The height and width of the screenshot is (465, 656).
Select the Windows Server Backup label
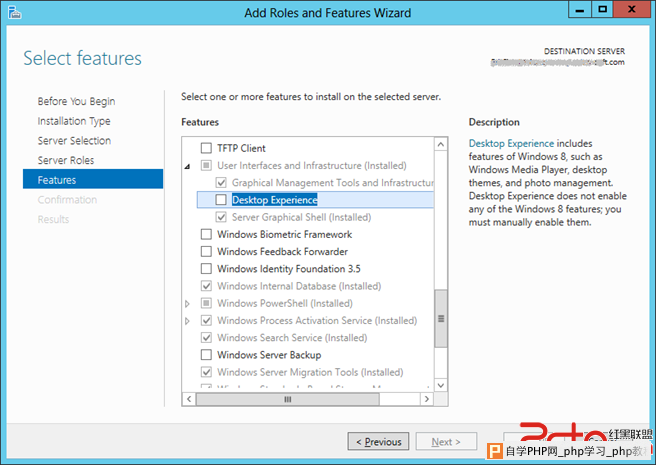point(269,355)
